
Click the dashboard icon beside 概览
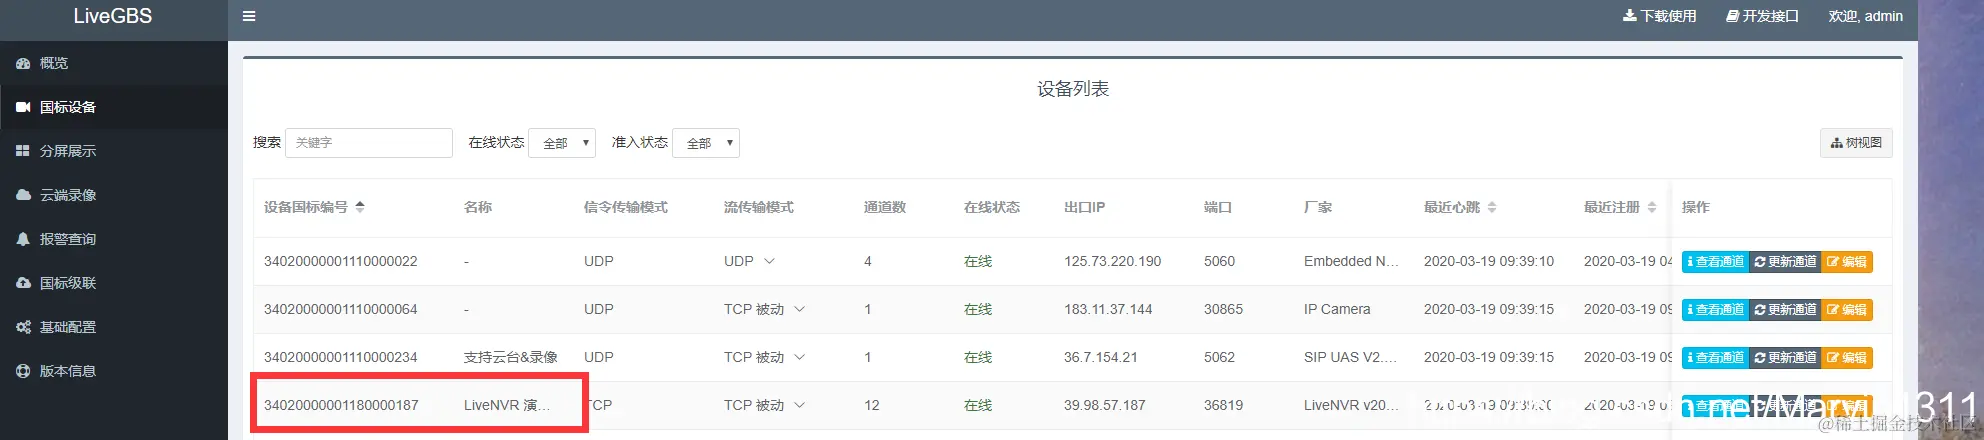[x=23, y=63]
